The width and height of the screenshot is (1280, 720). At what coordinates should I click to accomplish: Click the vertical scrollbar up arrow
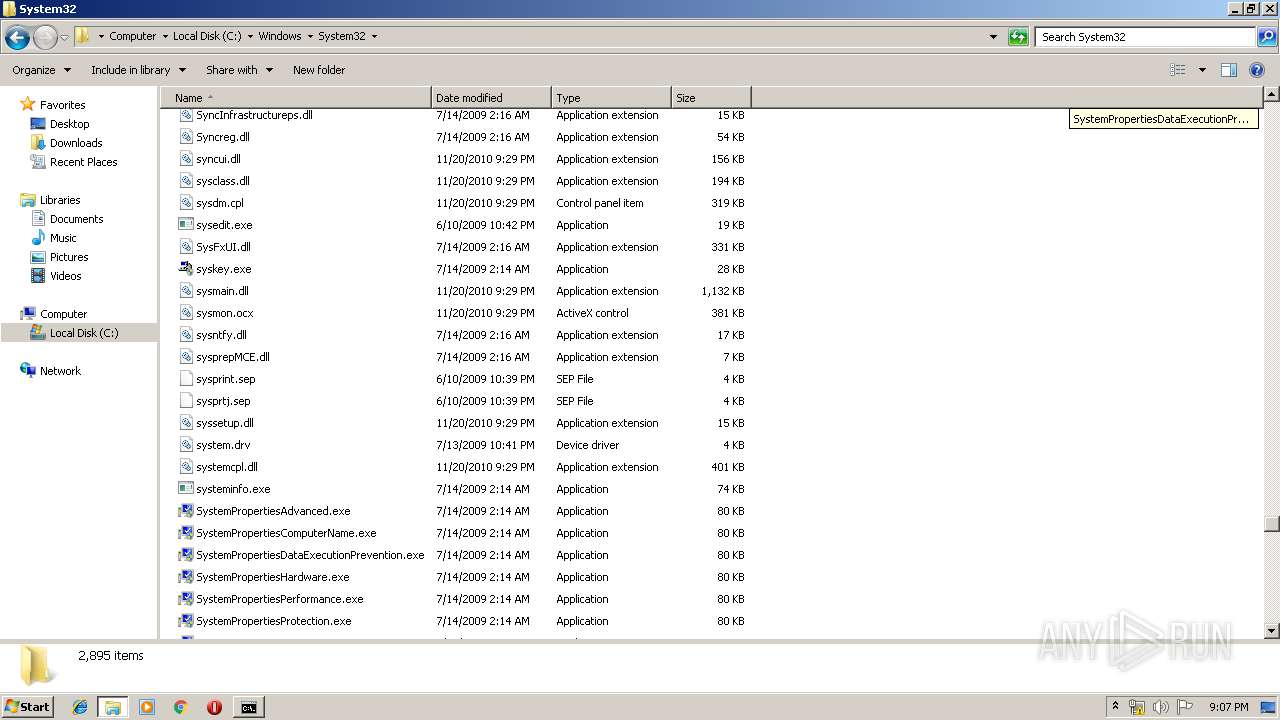1271,95
